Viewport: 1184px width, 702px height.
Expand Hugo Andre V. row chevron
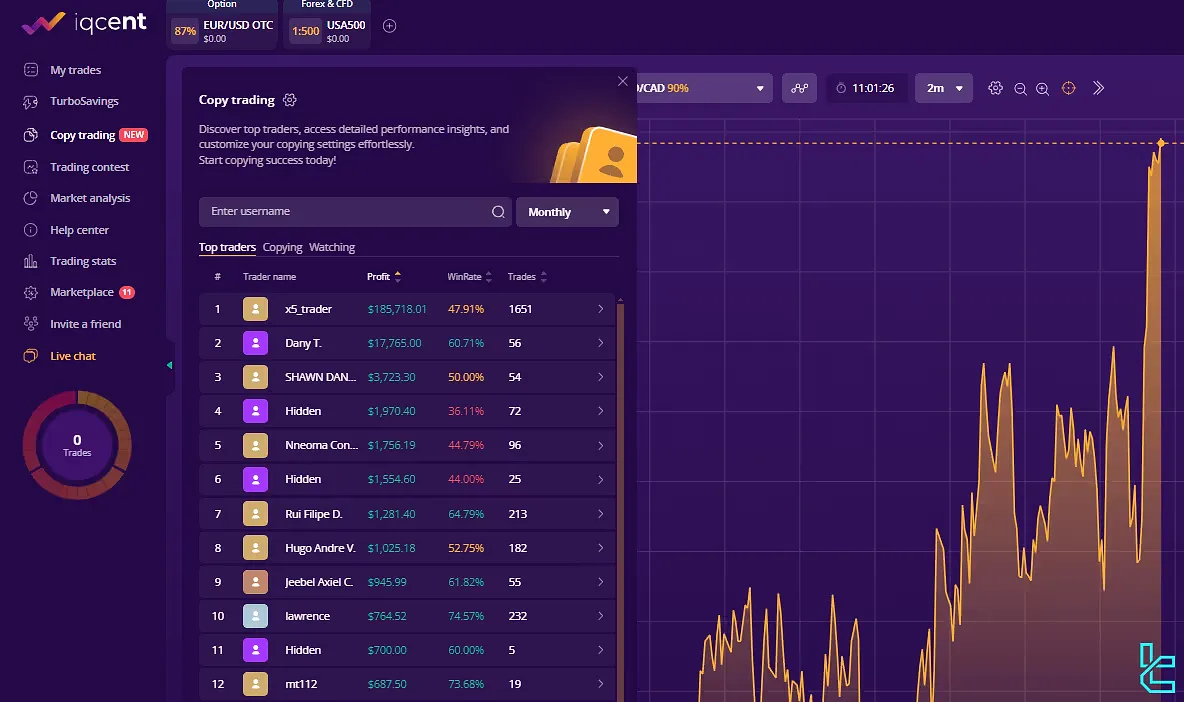[x=601, y=548]
